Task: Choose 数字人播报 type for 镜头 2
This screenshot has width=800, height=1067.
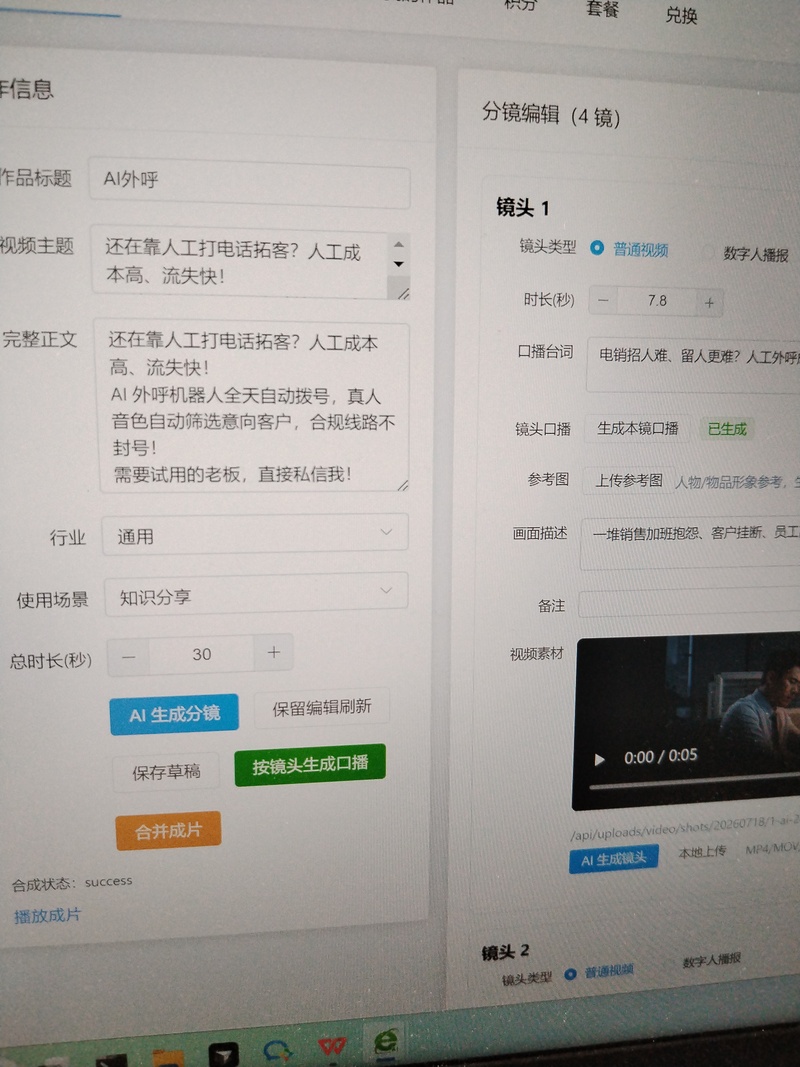Action: [711, 960]
